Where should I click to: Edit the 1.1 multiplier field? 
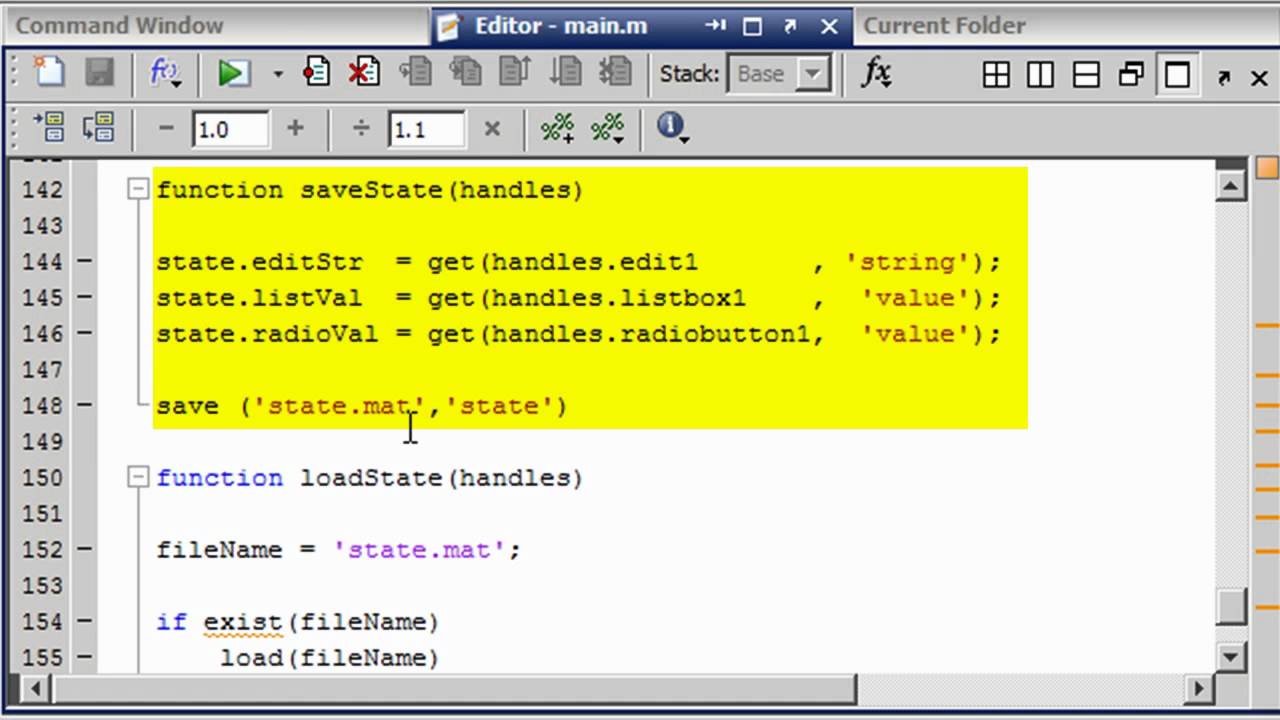click(x=427, y=129)
